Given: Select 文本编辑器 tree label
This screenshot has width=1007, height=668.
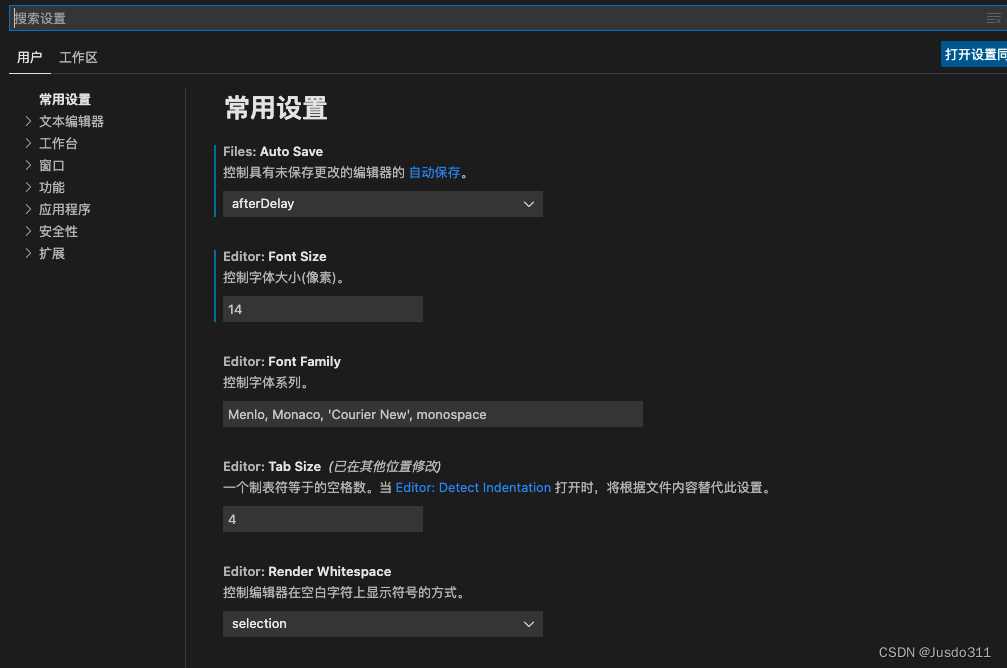Looking at the screenshot, I should 71,121.
